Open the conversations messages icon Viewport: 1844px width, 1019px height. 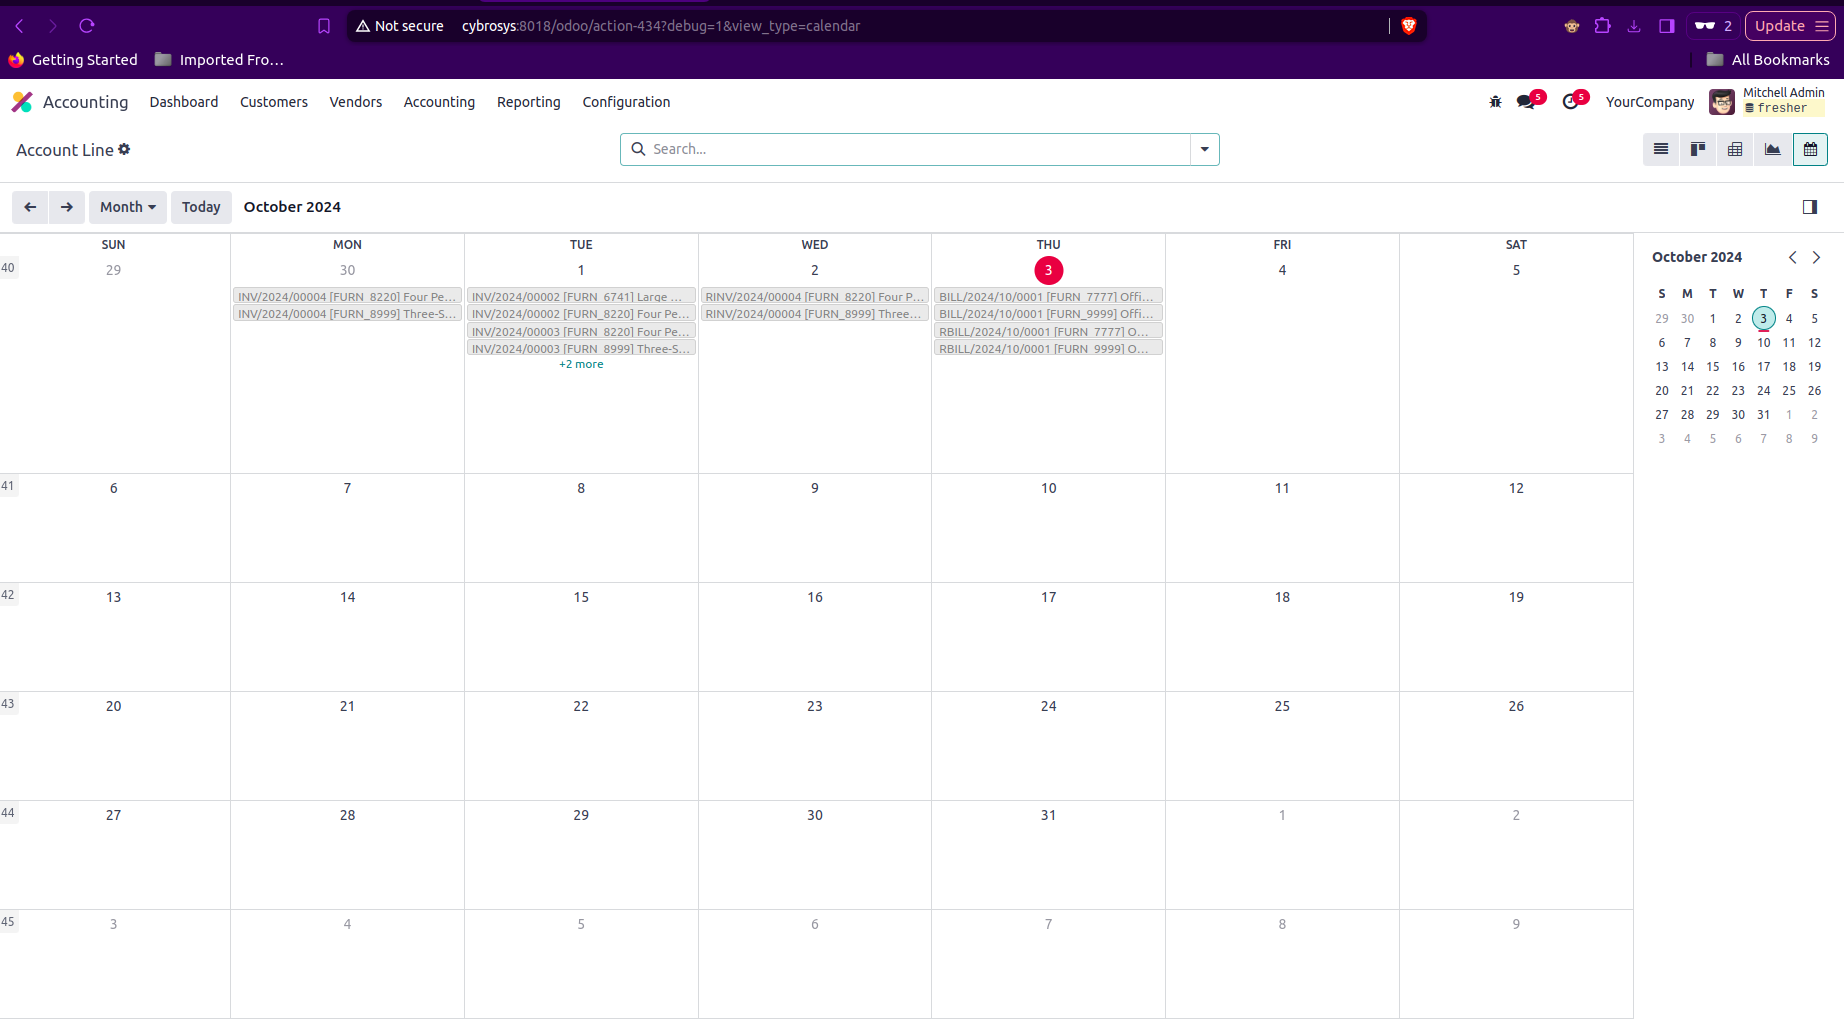1526,102
